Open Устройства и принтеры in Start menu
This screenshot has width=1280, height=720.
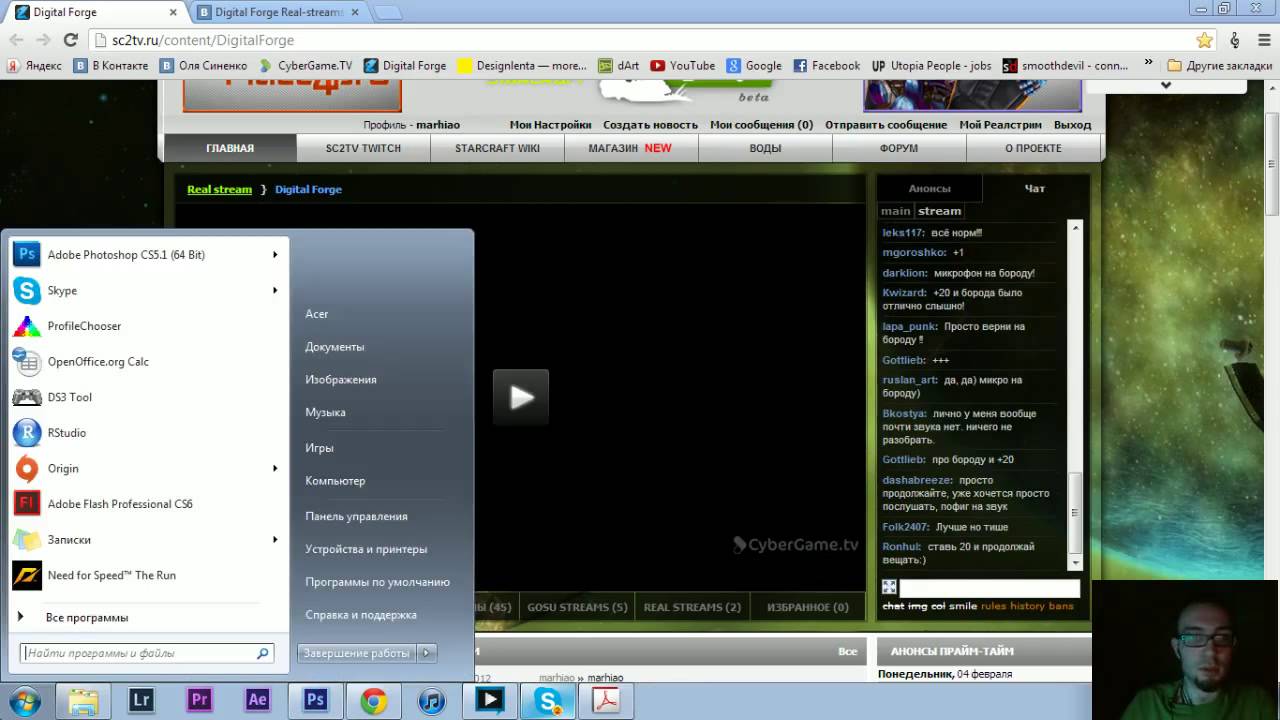click(366, 549)
